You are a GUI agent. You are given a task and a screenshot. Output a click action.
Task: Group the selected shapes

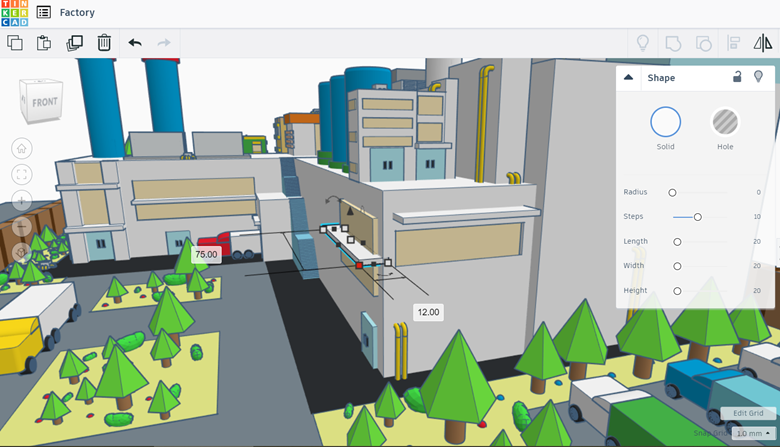pyautogui.click(x=673, y=43)
